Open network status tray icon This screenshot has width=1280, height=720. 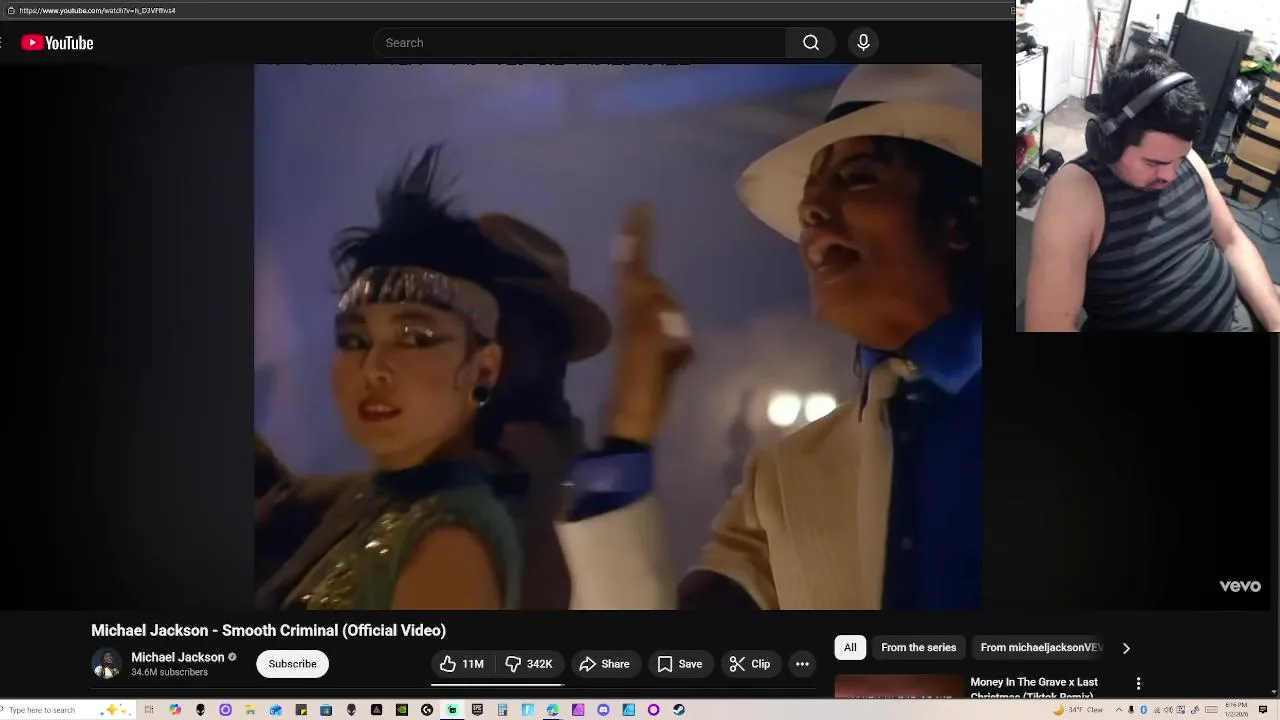coord(1157,710)
